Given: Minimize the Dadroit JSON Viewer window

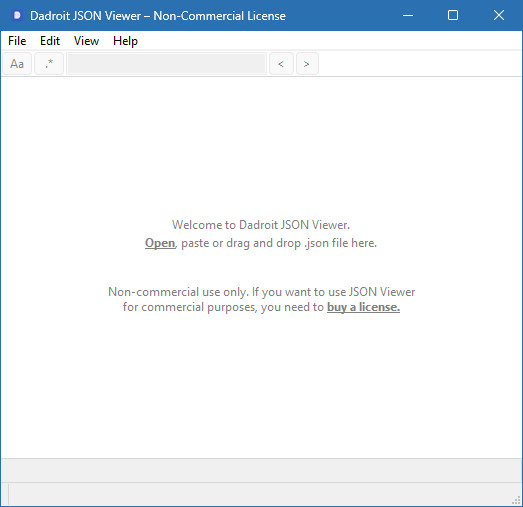Looking at the screenshot, I should click(408, 15).
